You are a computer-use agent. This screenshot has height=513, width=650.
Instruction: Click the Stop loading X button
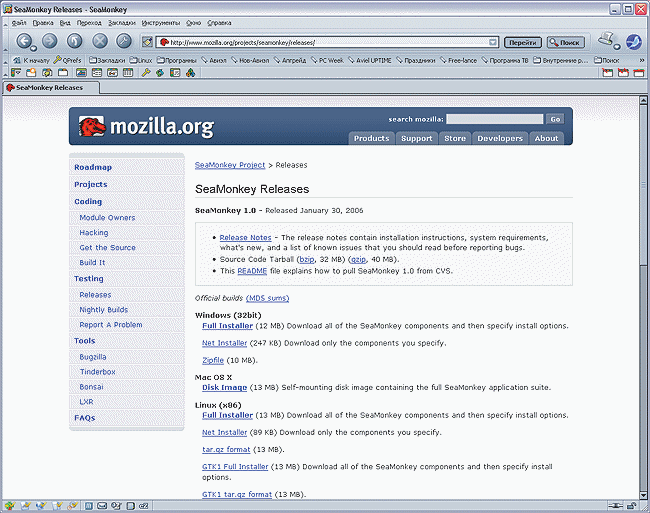tap(99, 41)
